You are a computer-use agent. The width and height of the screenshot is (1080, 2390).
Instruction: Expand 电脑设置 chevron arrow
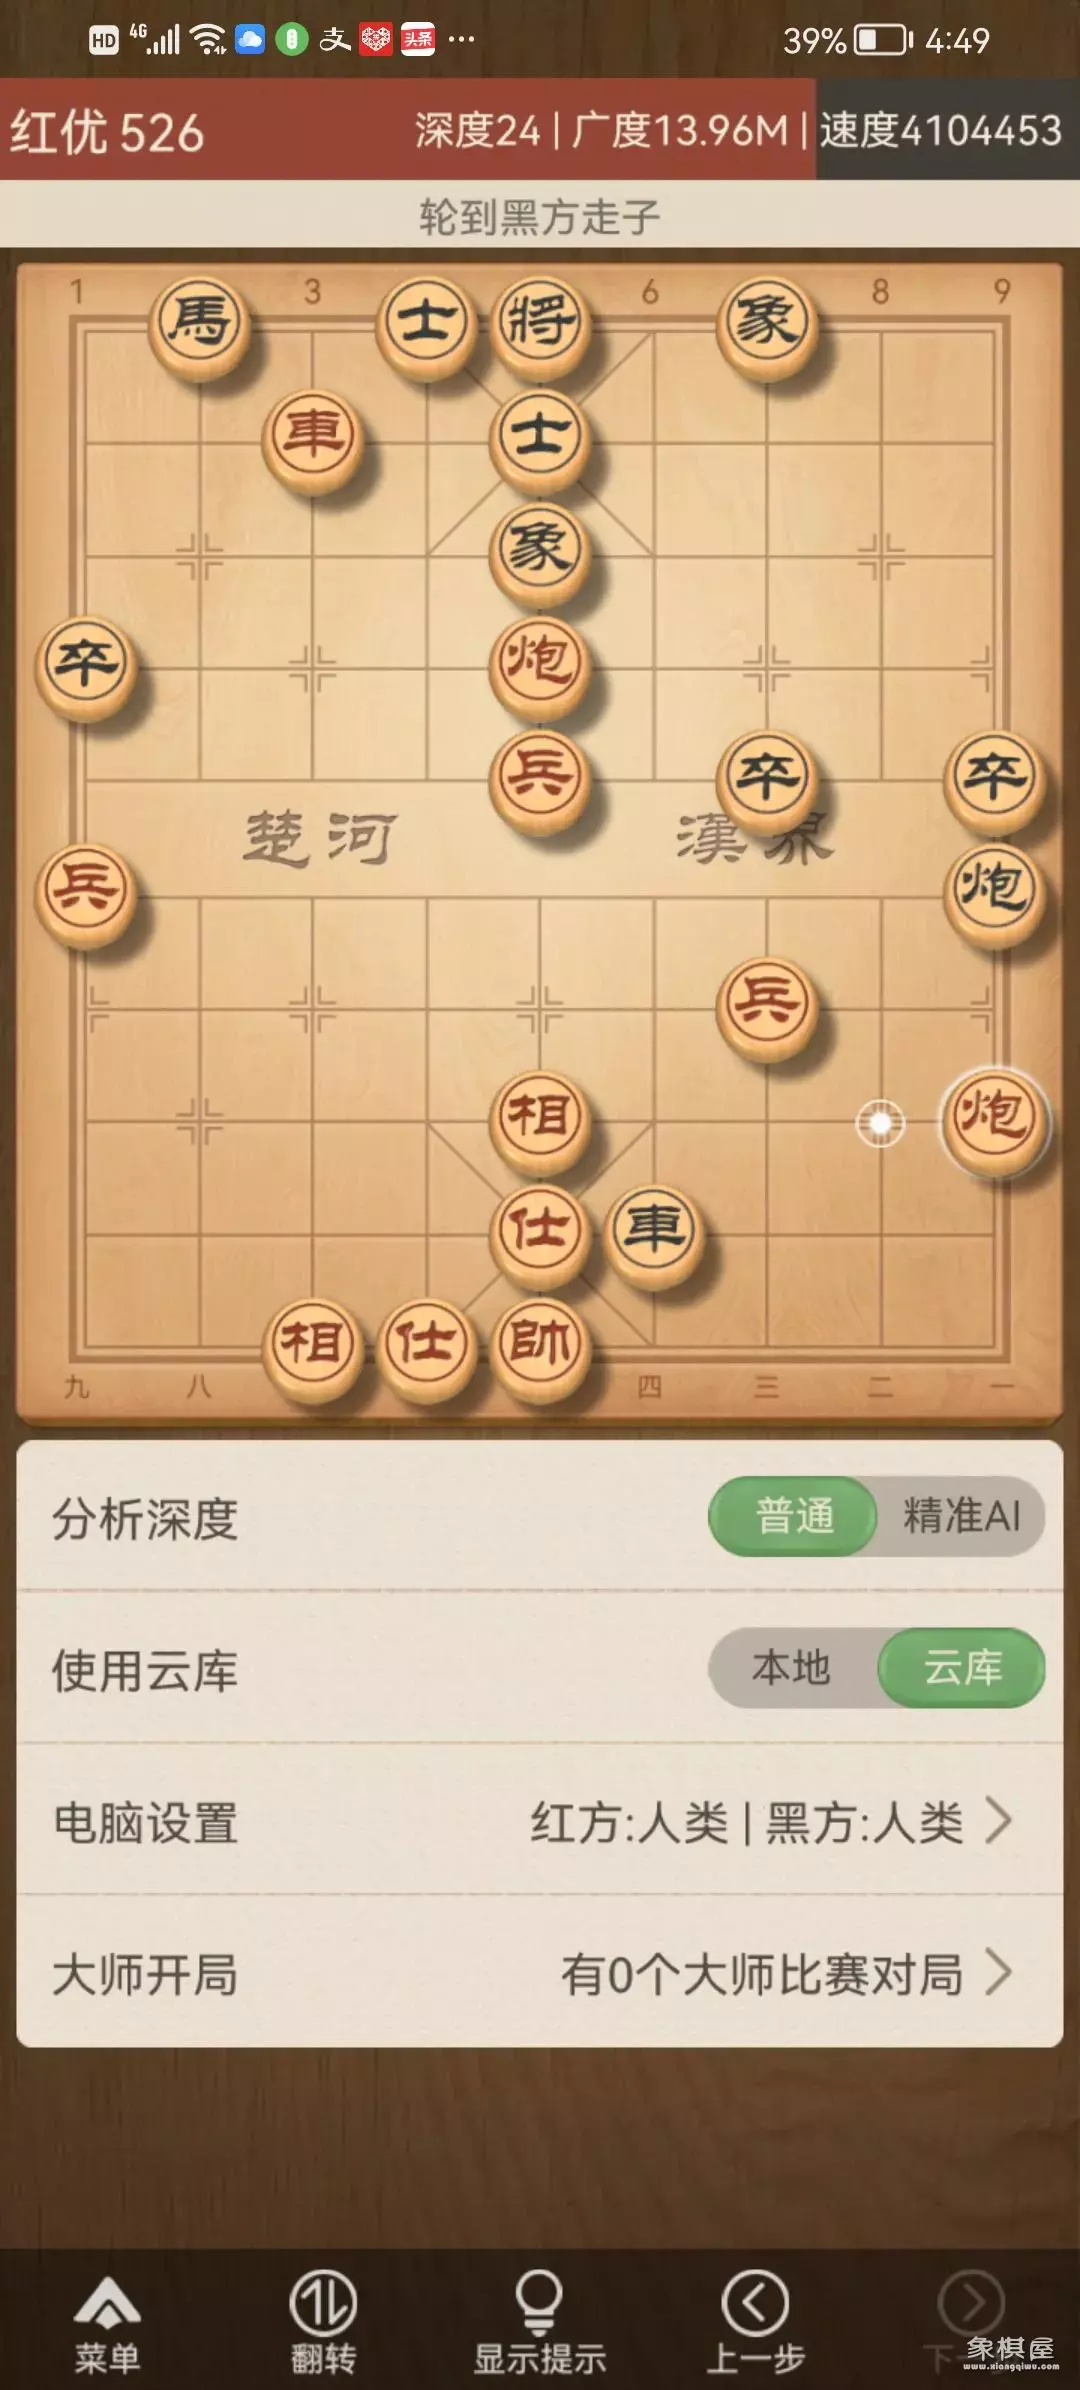(x=999, y=1820)
